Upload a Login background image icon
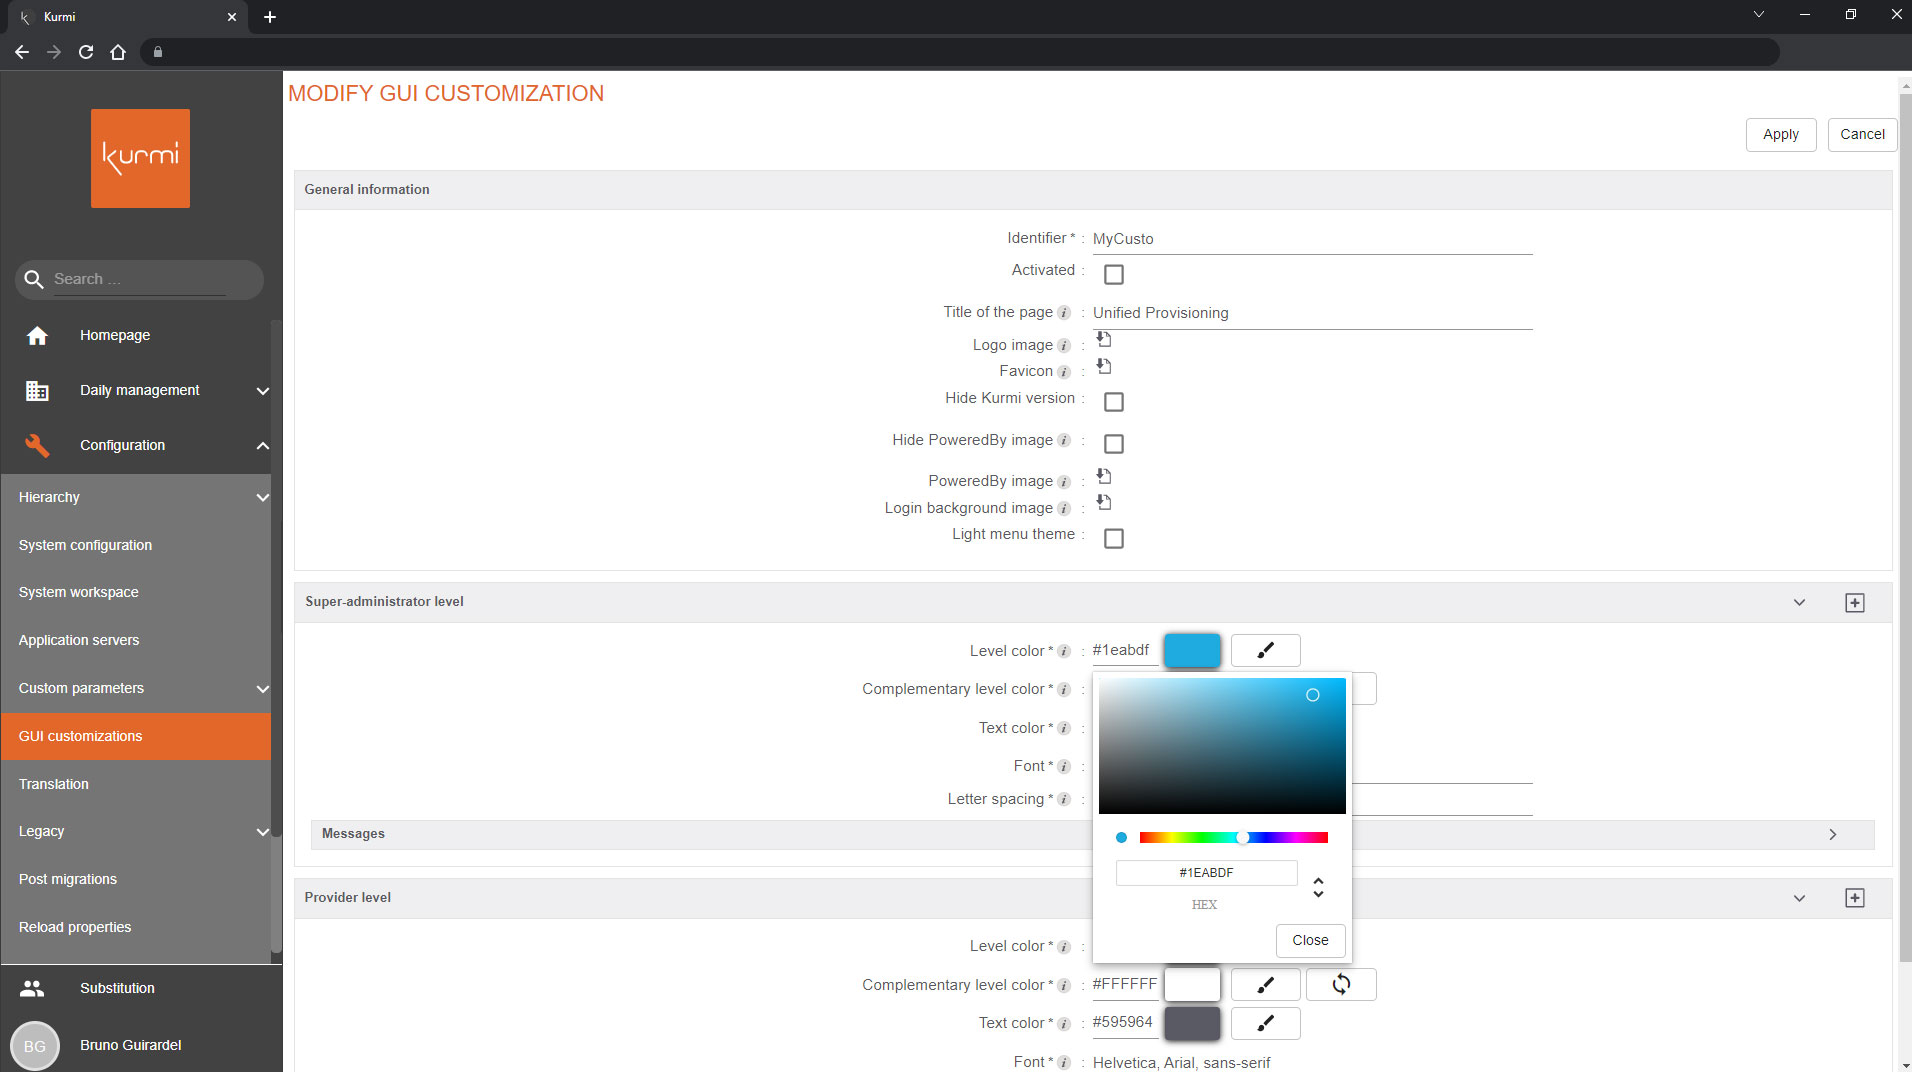 [1104, 502]
